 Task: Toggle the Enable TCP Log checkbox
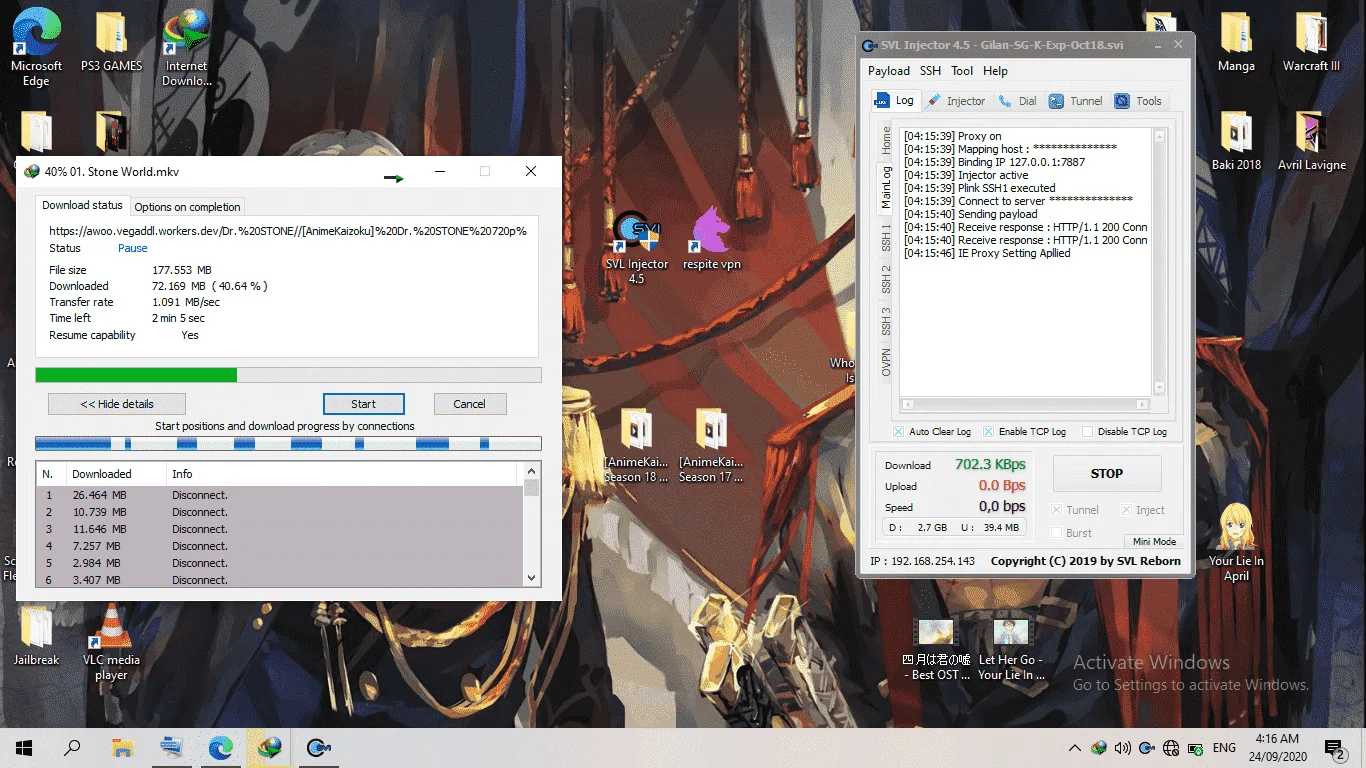[x=988, y=432]
